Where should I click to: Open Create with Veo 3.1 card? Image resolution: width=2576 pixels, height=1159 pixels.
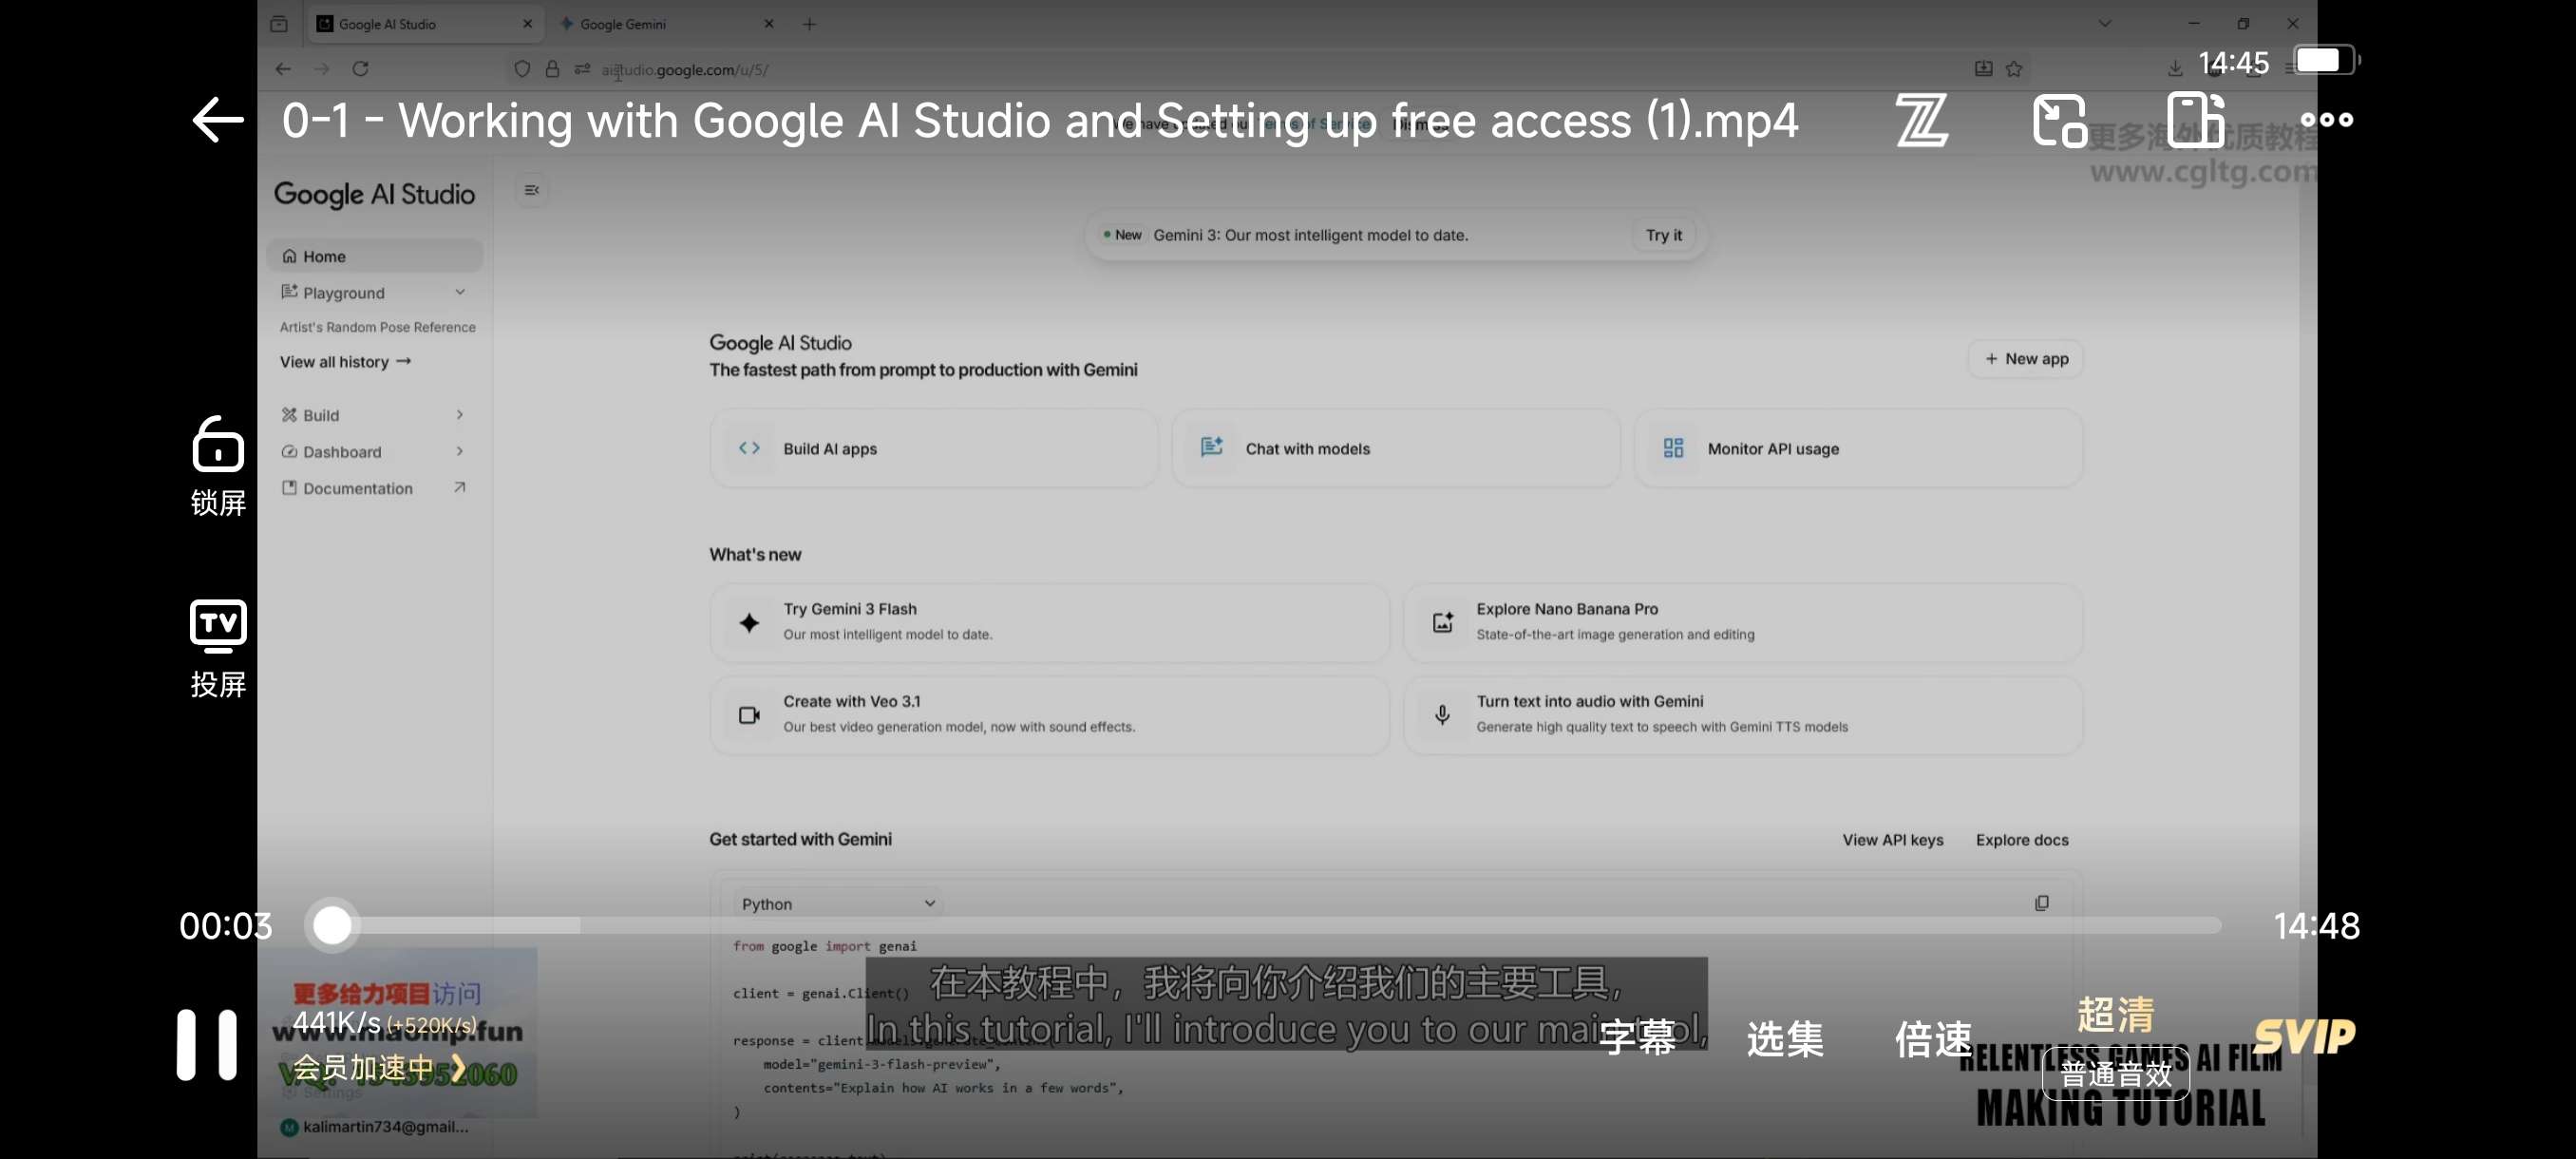[x=1050, y=715]
